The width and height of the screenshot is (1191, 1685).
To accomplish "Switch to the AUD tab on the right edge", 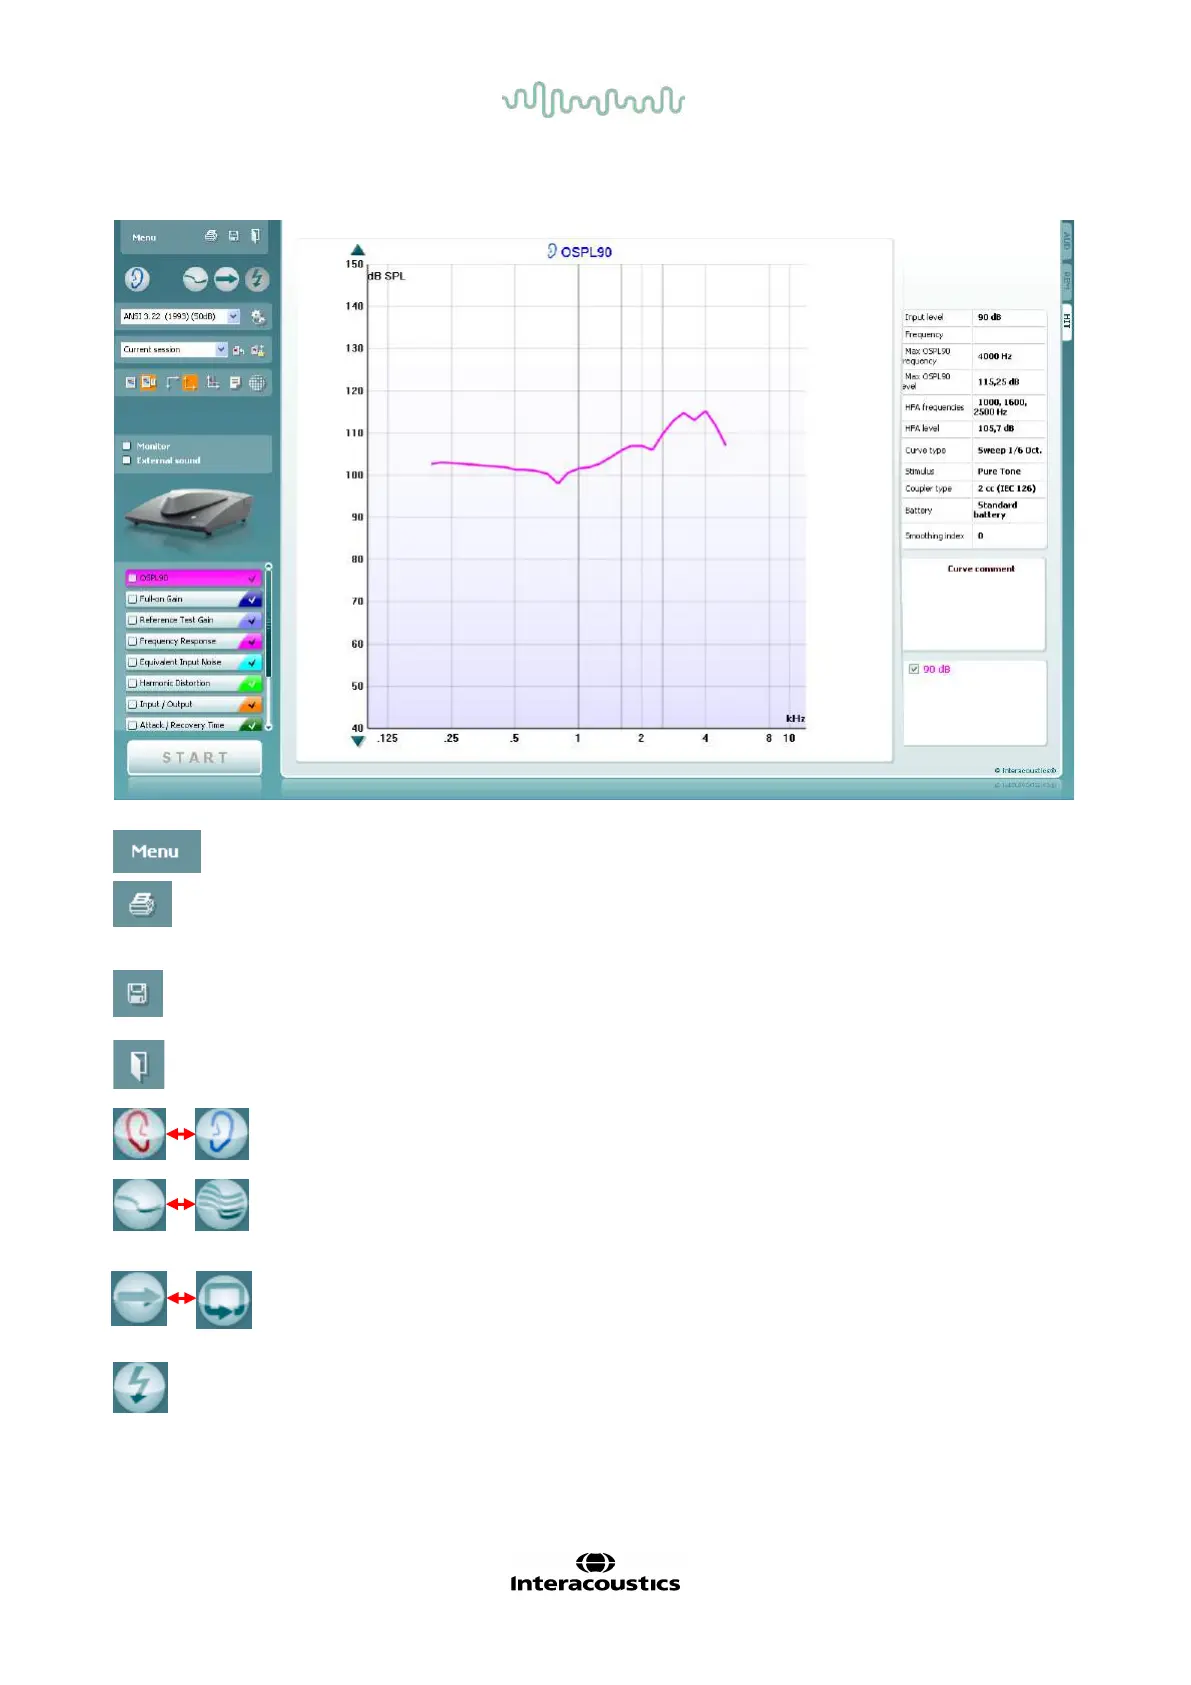I will [x=1067, y=241].
